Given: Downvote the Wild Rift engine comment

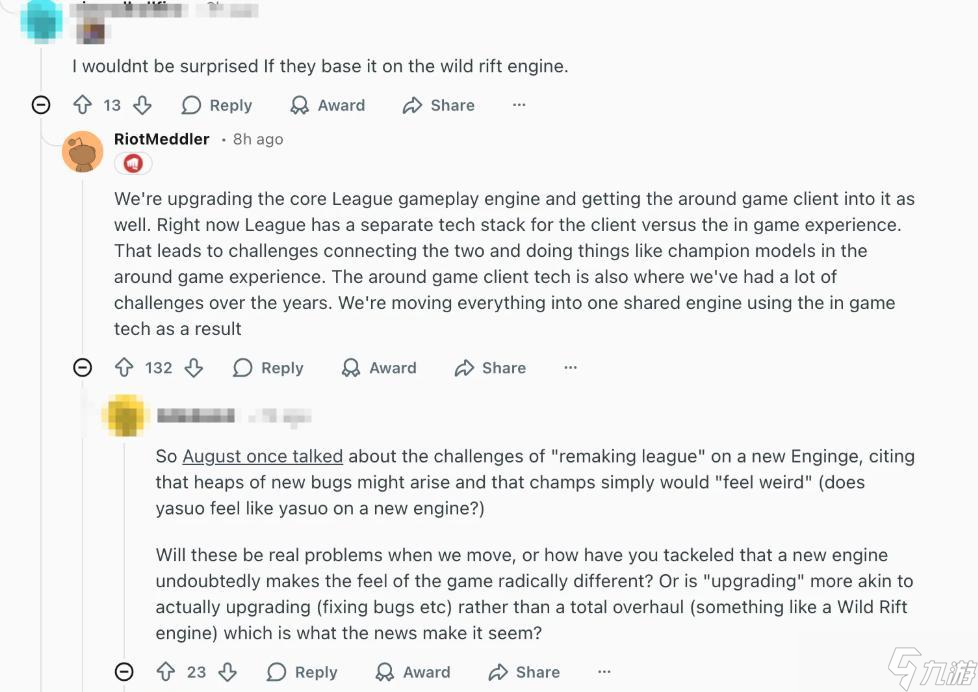Looking at the screenshot, I should 142,105.
